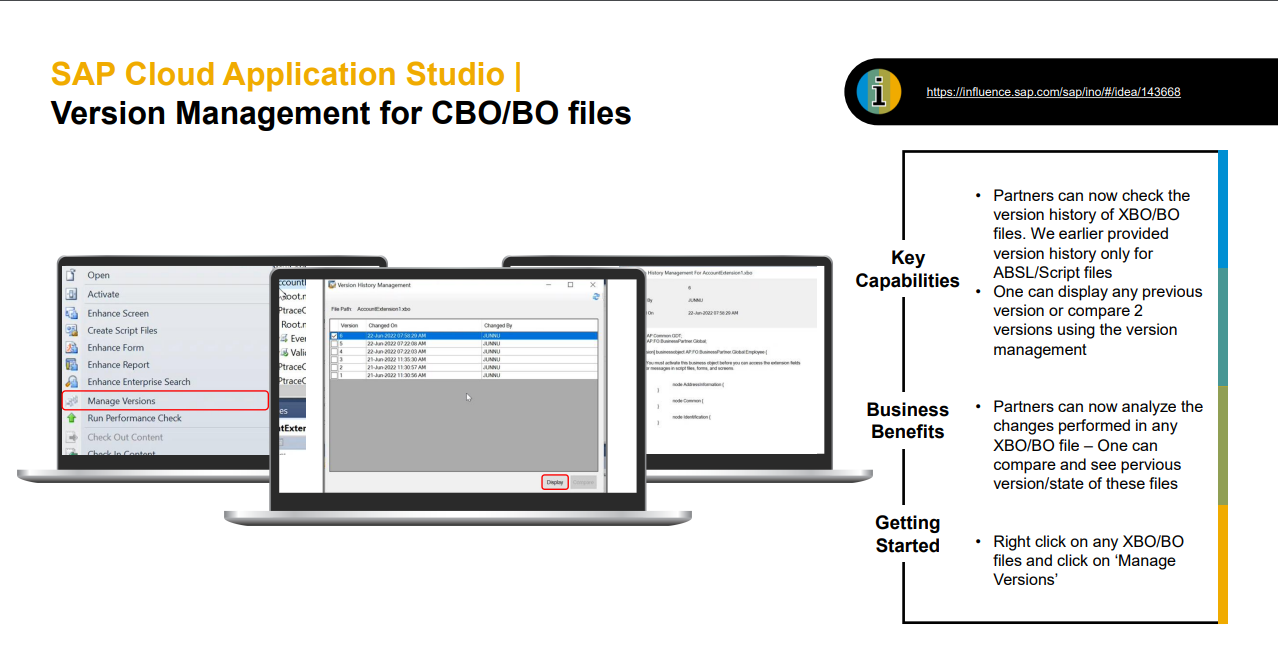Click the Open menu icon
1278x662 pixels.
71,275
